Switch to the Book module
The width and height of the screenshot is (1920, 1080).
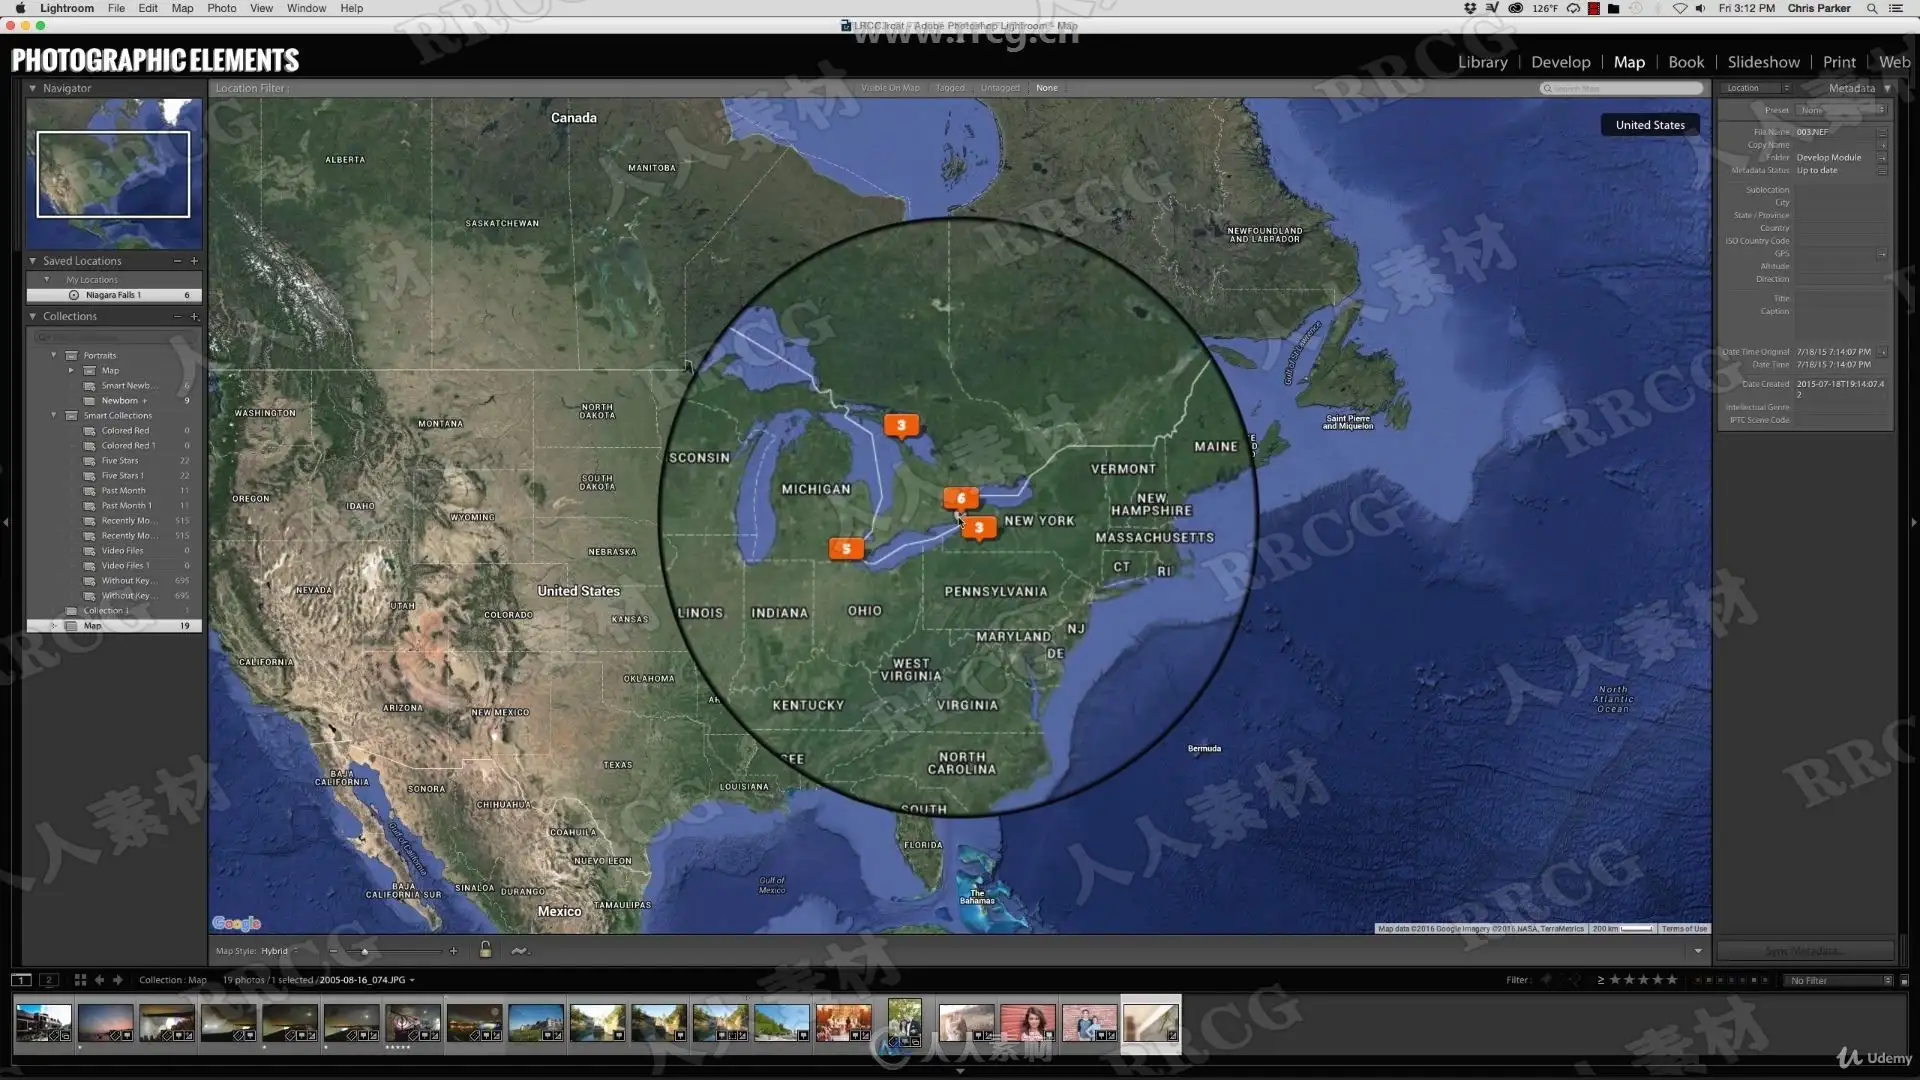1686,62
